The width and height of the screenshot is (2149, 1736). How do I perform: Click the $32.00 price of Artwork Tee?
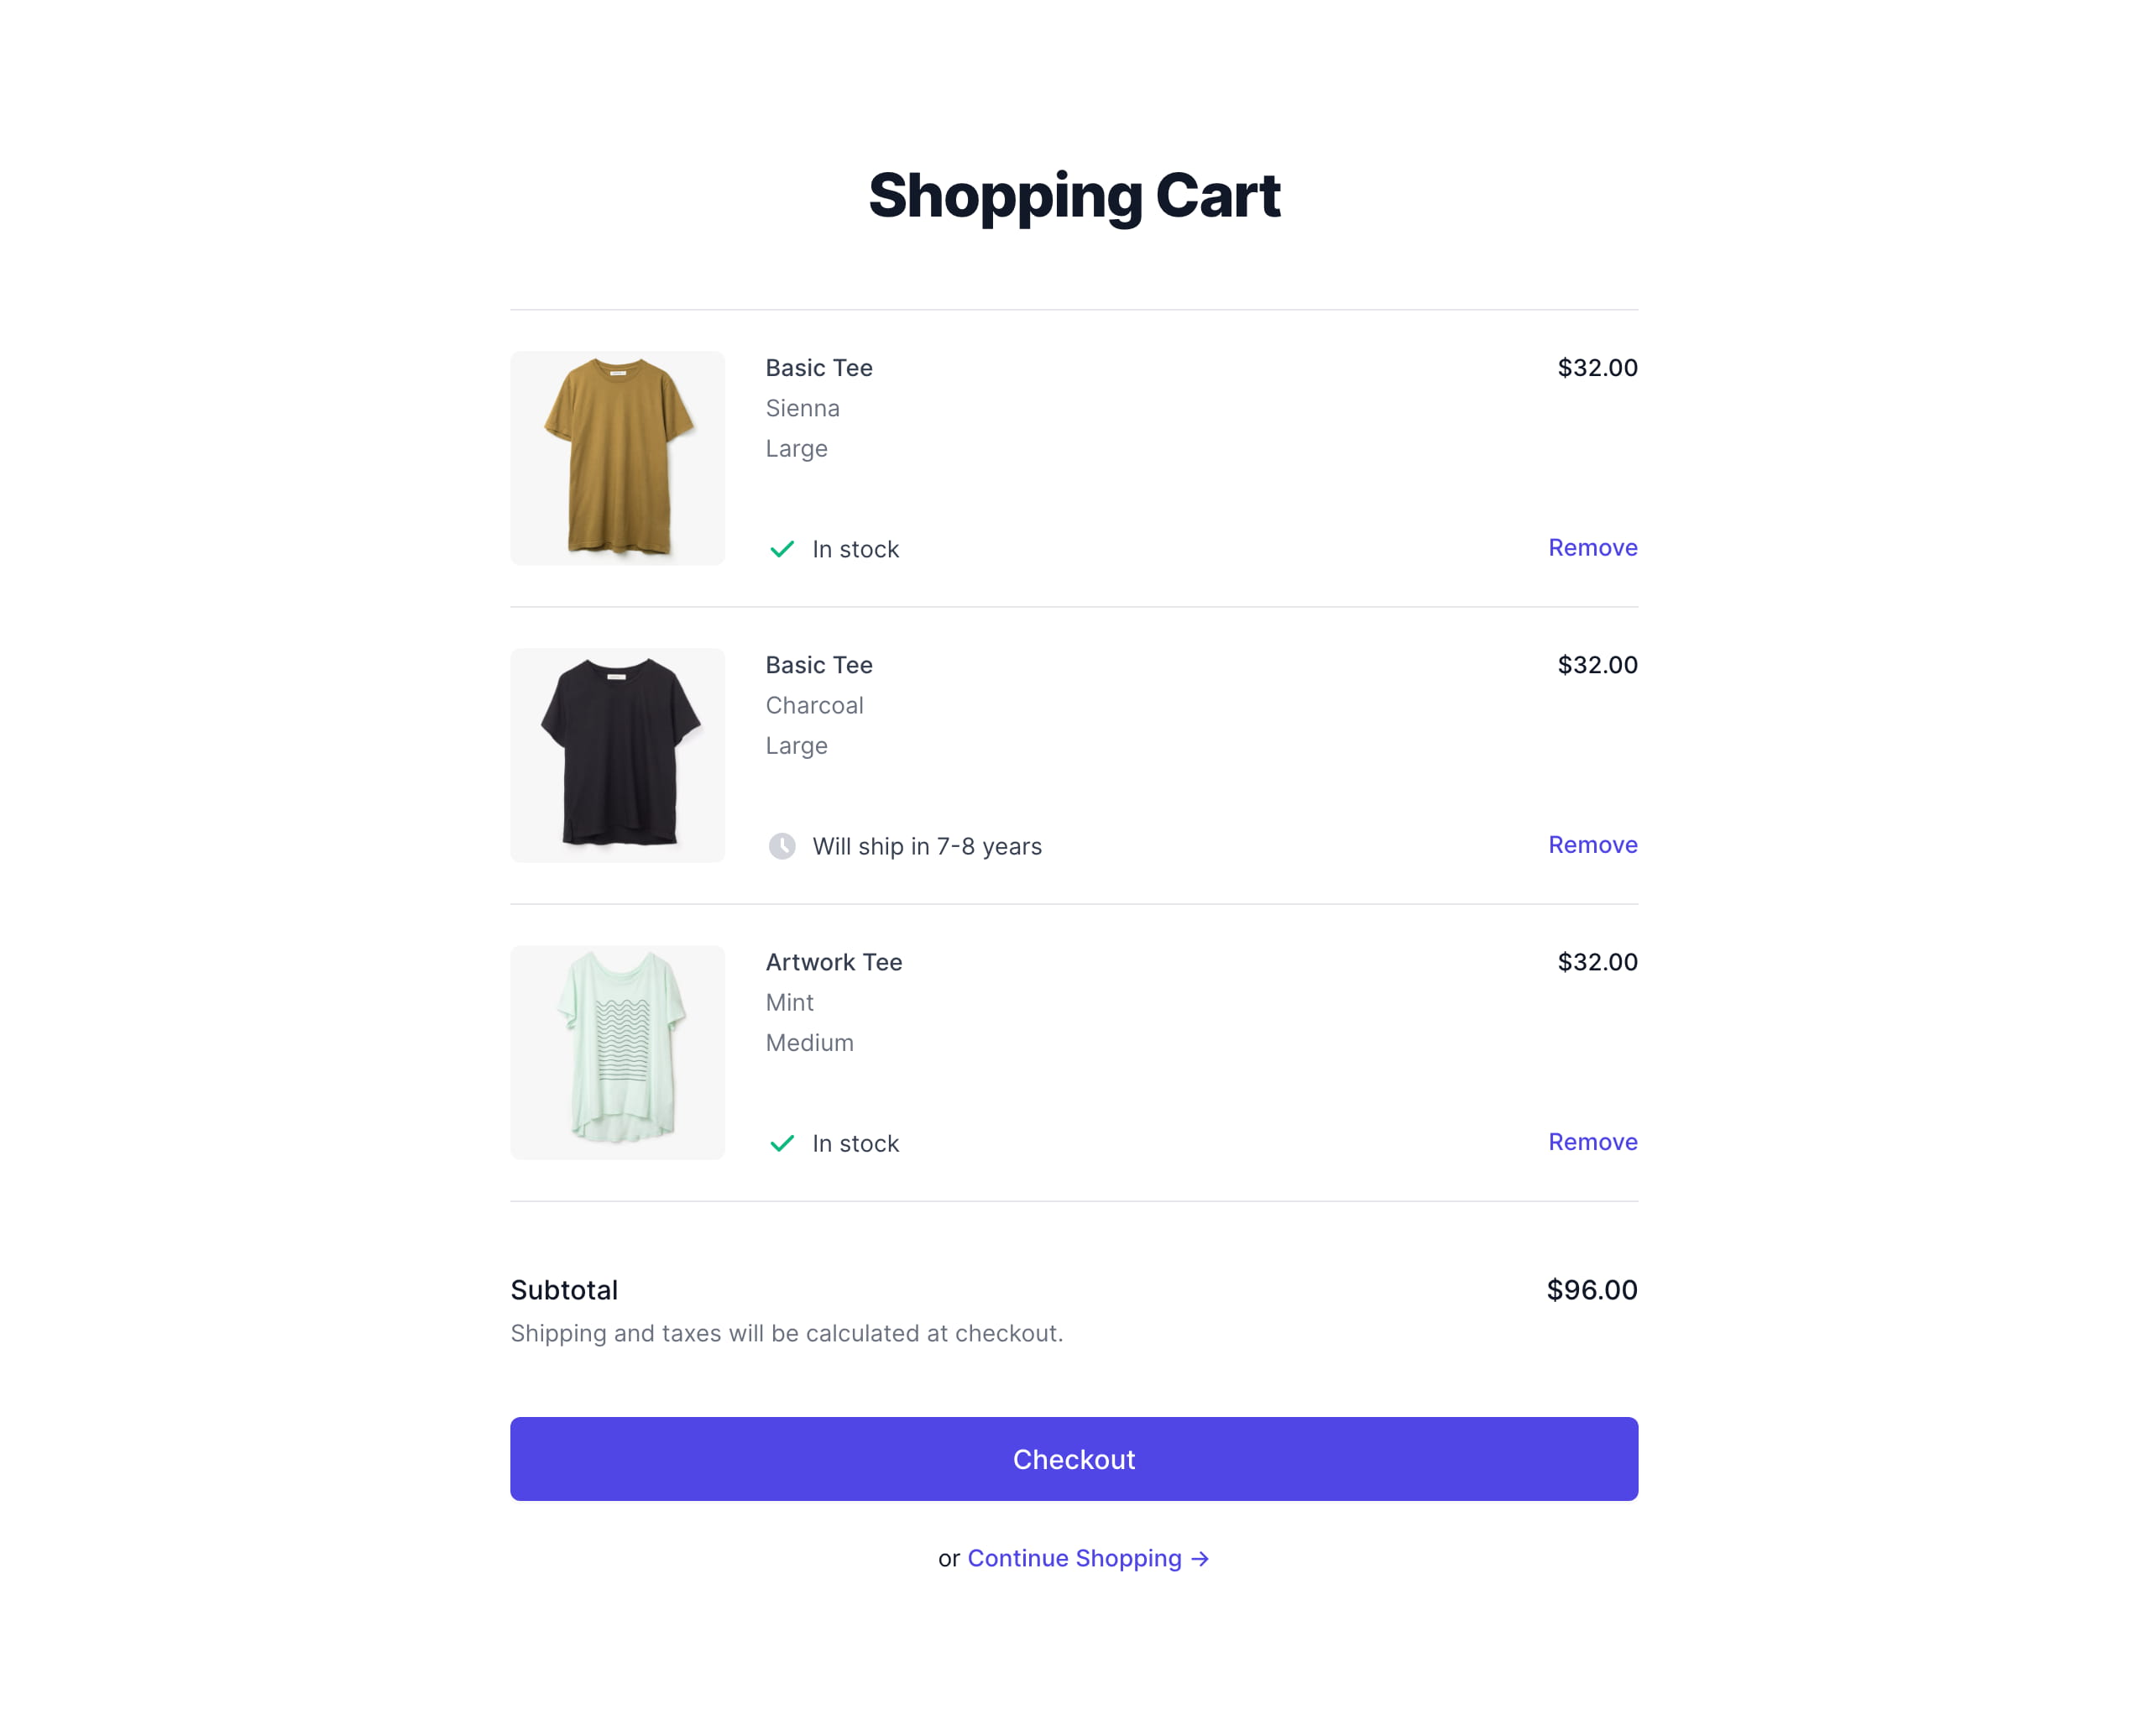coord(1597,962)
